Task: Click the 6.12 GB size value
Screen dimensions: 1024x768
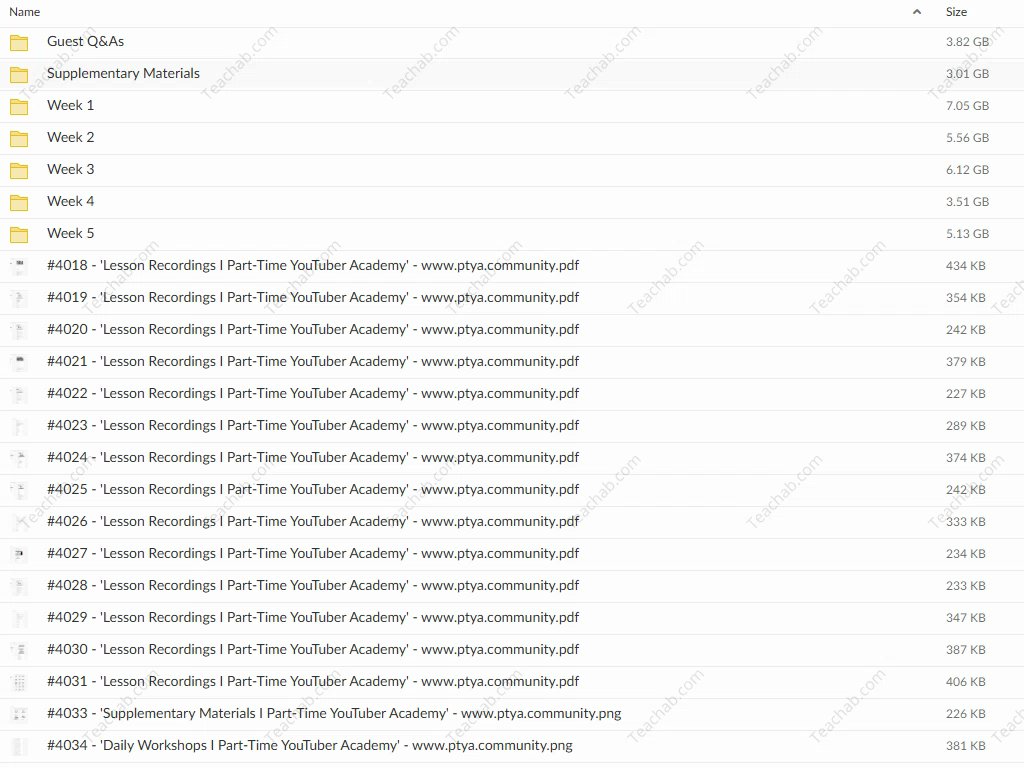Action: [x=967, y=170]
